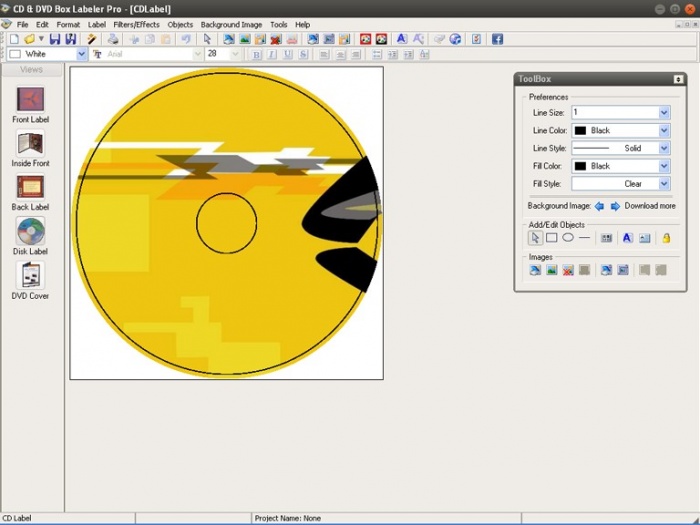Viewport: 700px width, 525px height.
Task: Toggle Italic text formatting
Action: point(273,54)
